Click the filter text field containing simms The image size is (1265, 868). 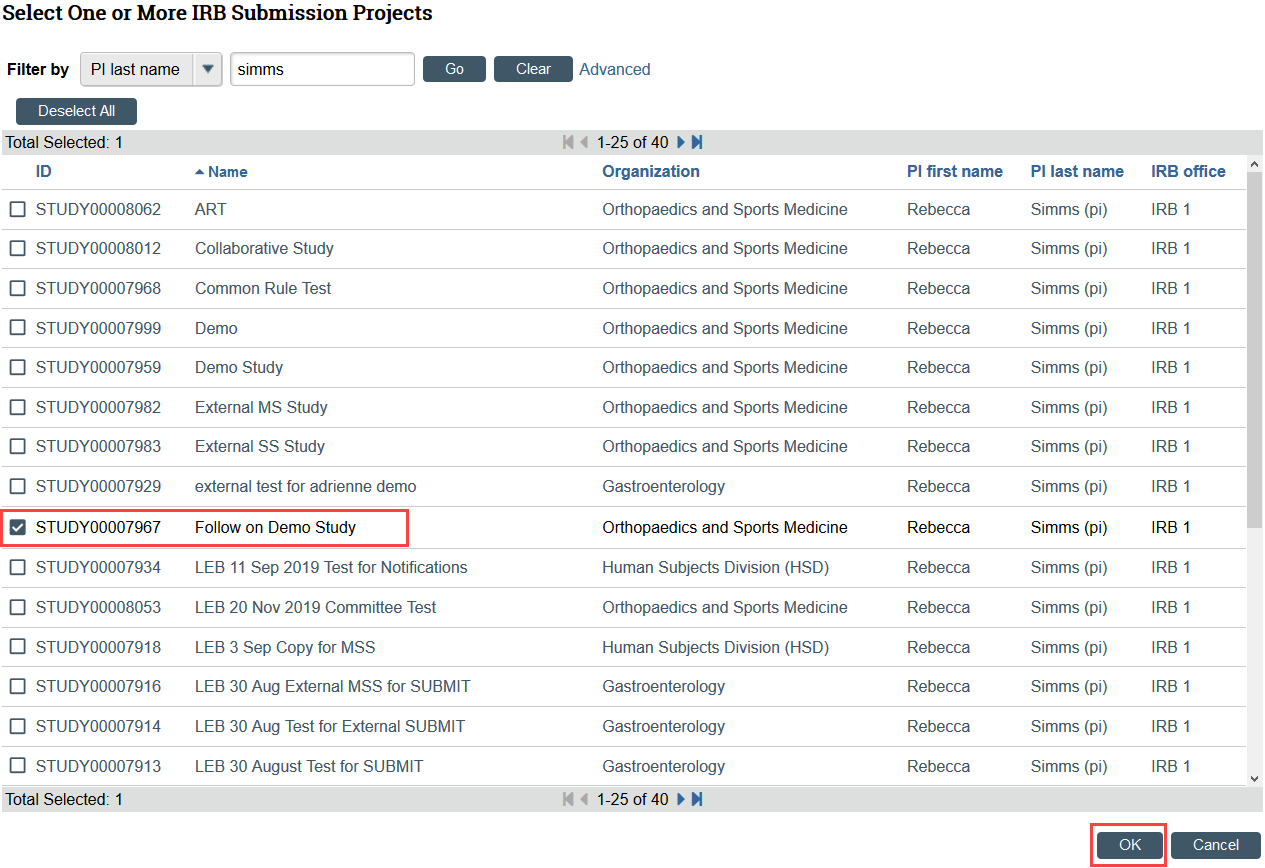[x=322, y=69]
